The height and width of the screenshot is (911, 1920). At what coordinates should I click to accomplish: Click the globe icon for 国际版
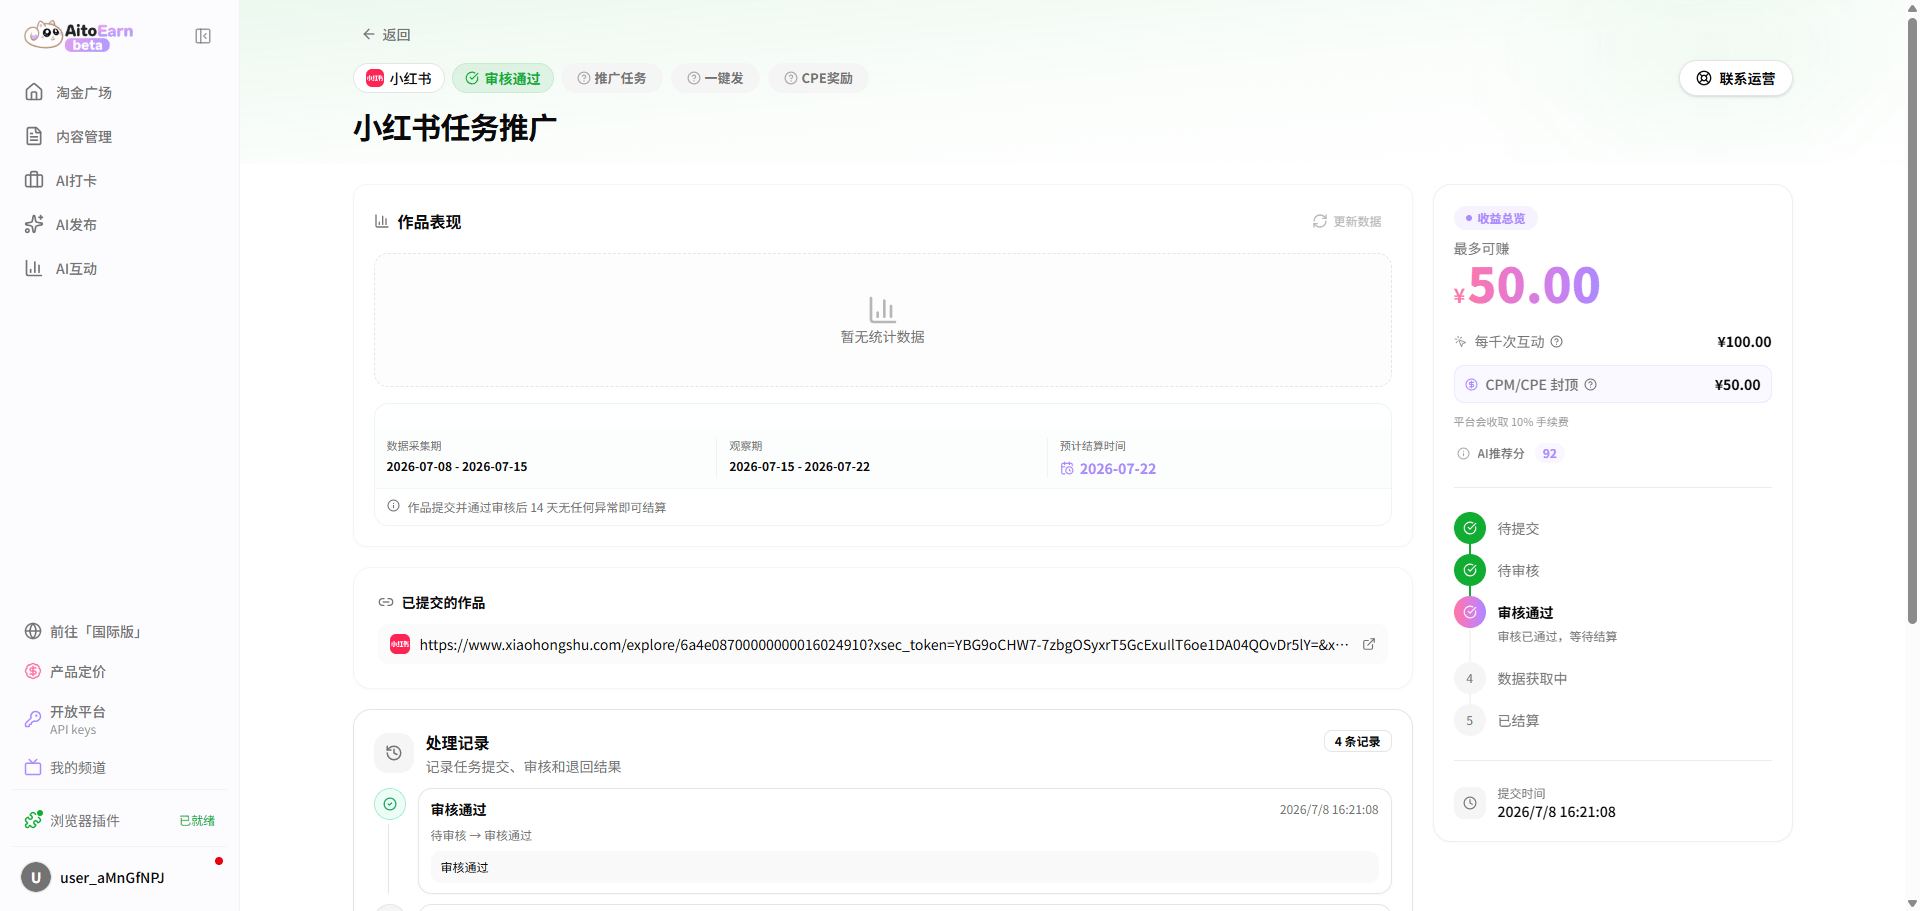click(x=33, y=631)
